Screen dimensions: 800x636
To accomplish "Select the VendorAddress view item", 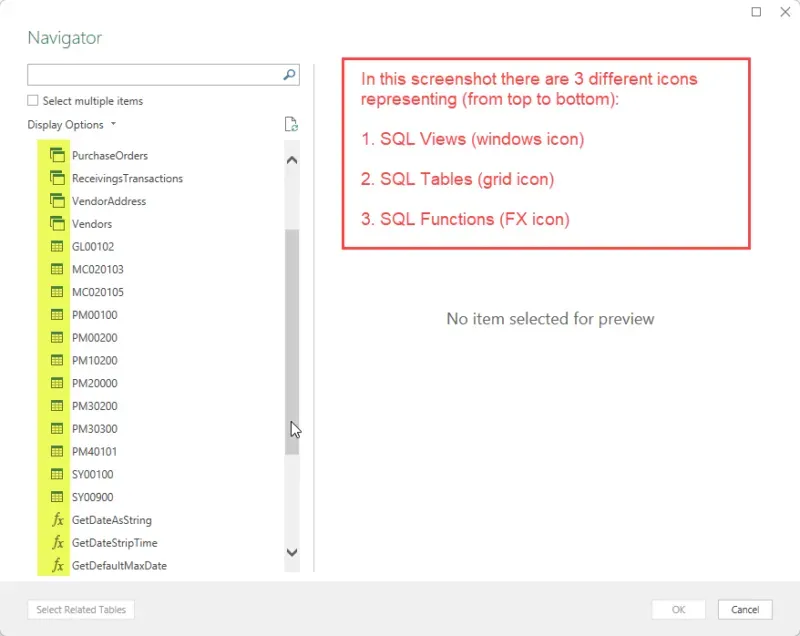I will coord(109,201).
